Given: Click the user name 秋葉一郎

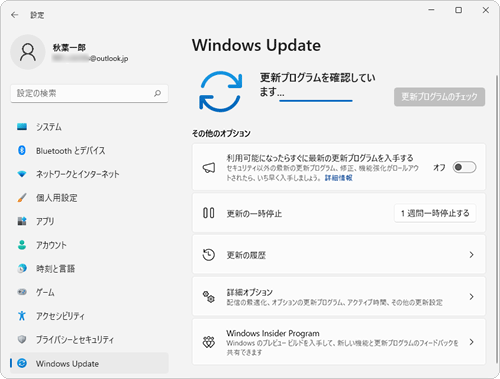Looking at the screenshot, I should click(69, 48).
